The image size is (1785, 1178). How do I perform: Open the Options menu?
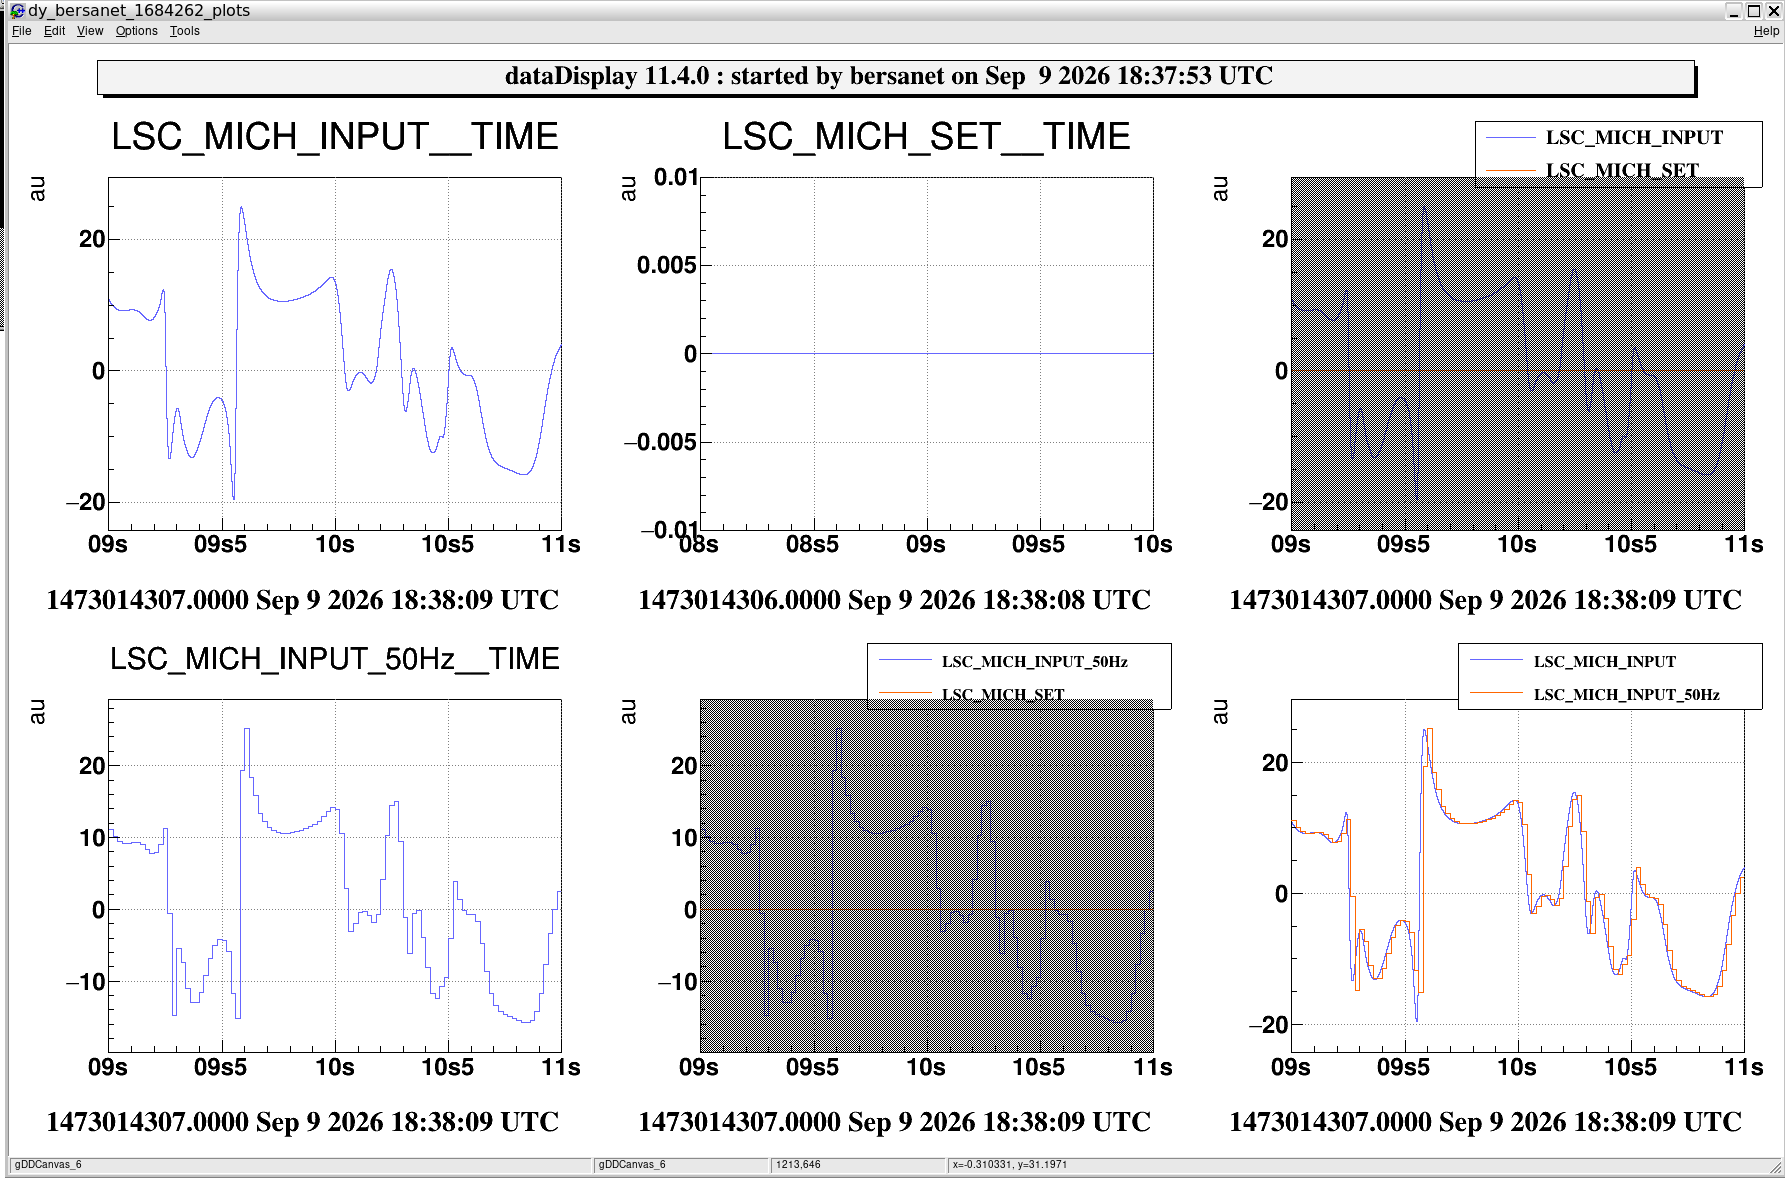point(136,31)
